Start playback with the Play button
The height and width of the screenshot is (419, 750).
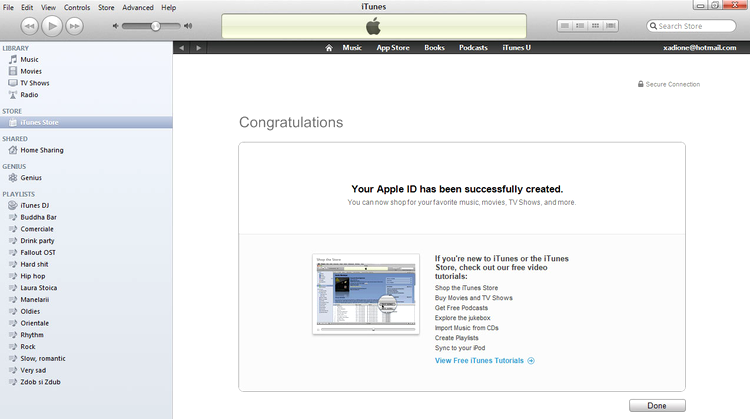[x=52, y=26]
